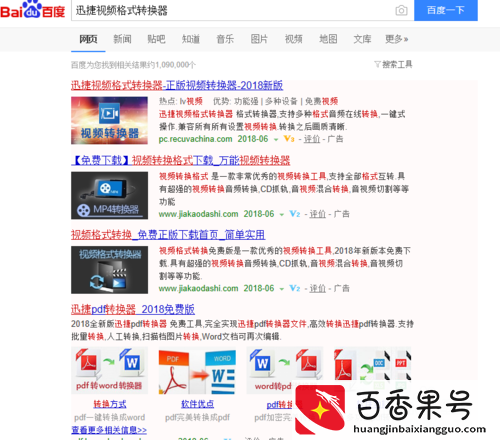Switch to the 图片 tab

[259, 39]
